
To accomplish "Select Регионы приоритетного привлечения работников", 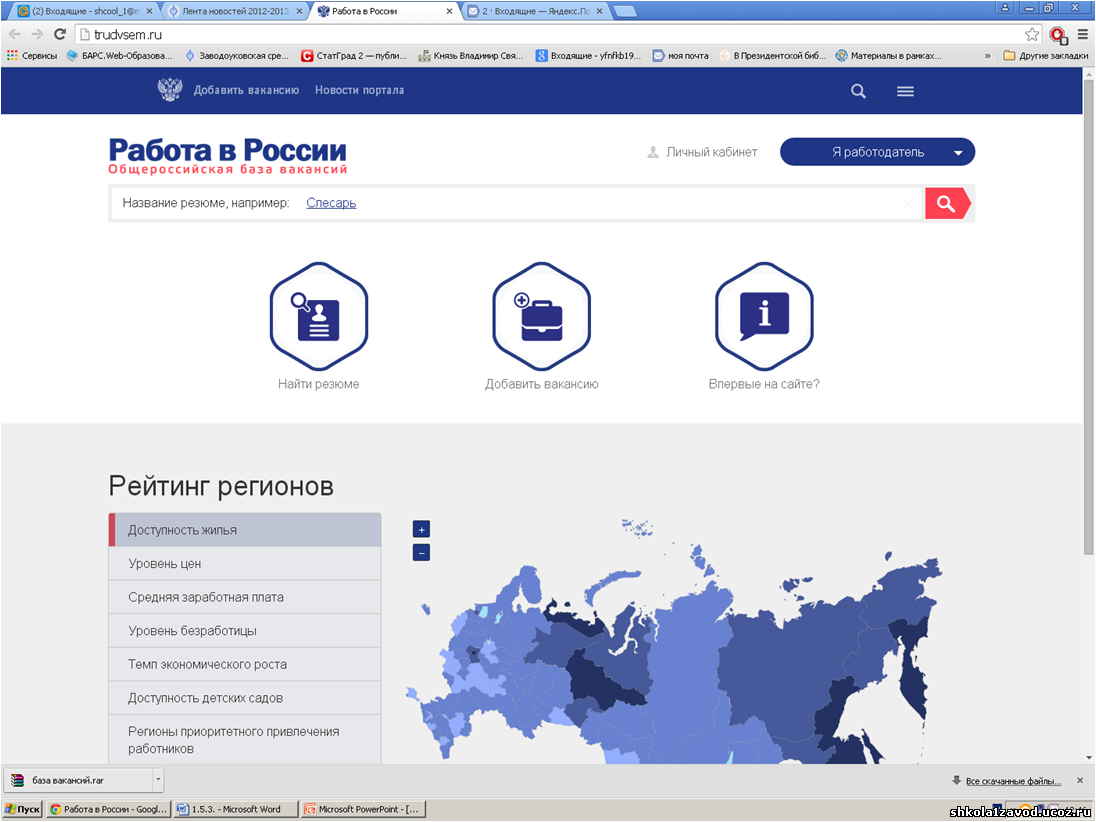I will coord(245,740).
